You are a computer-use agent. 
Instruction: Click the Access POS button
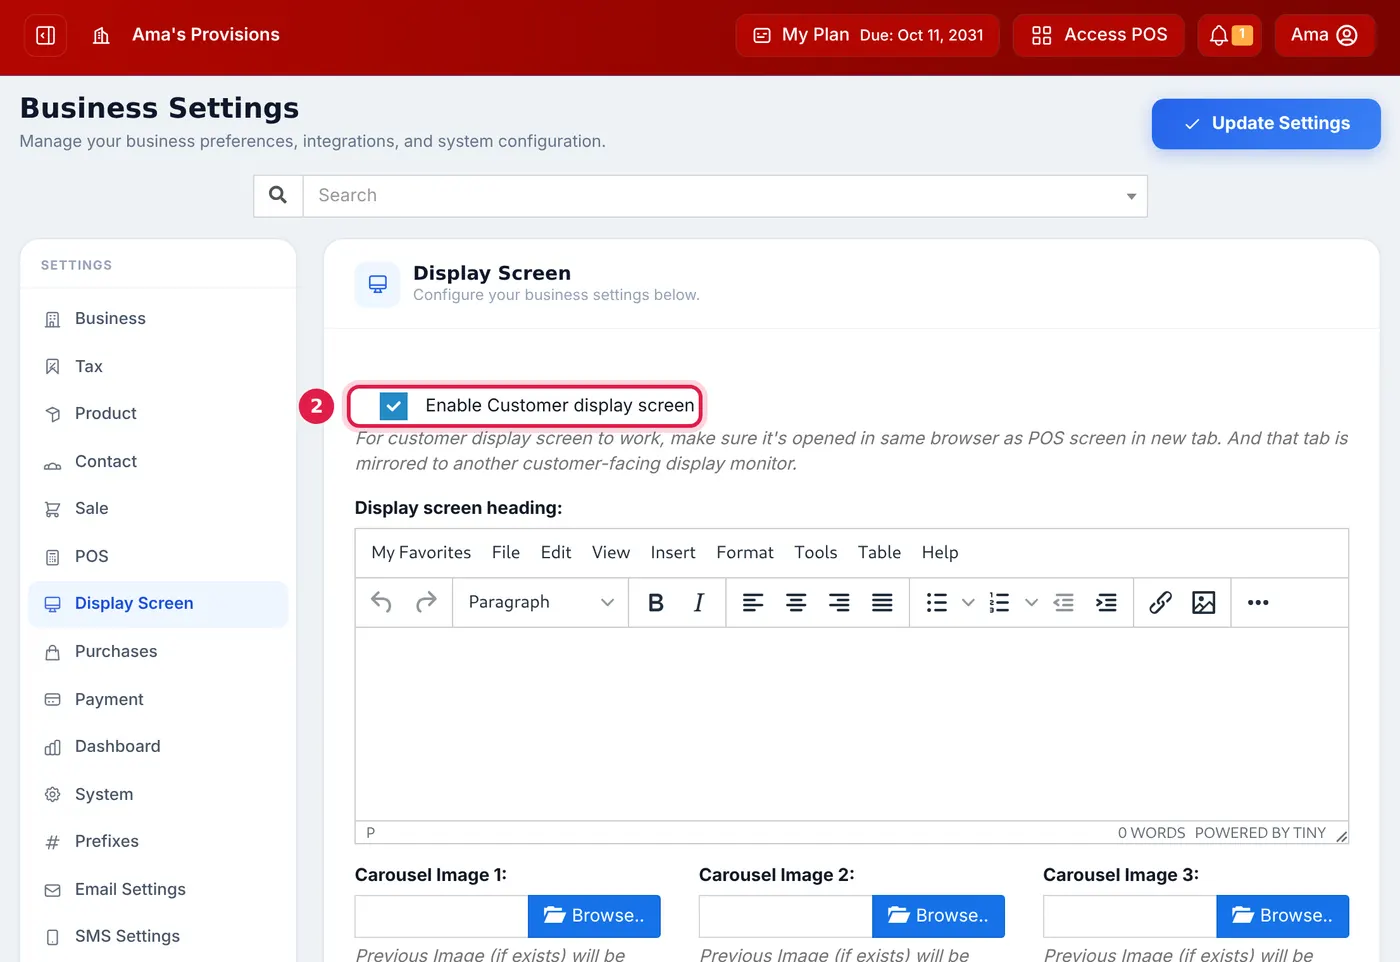pyautogui.click(x=1099, y=35)
